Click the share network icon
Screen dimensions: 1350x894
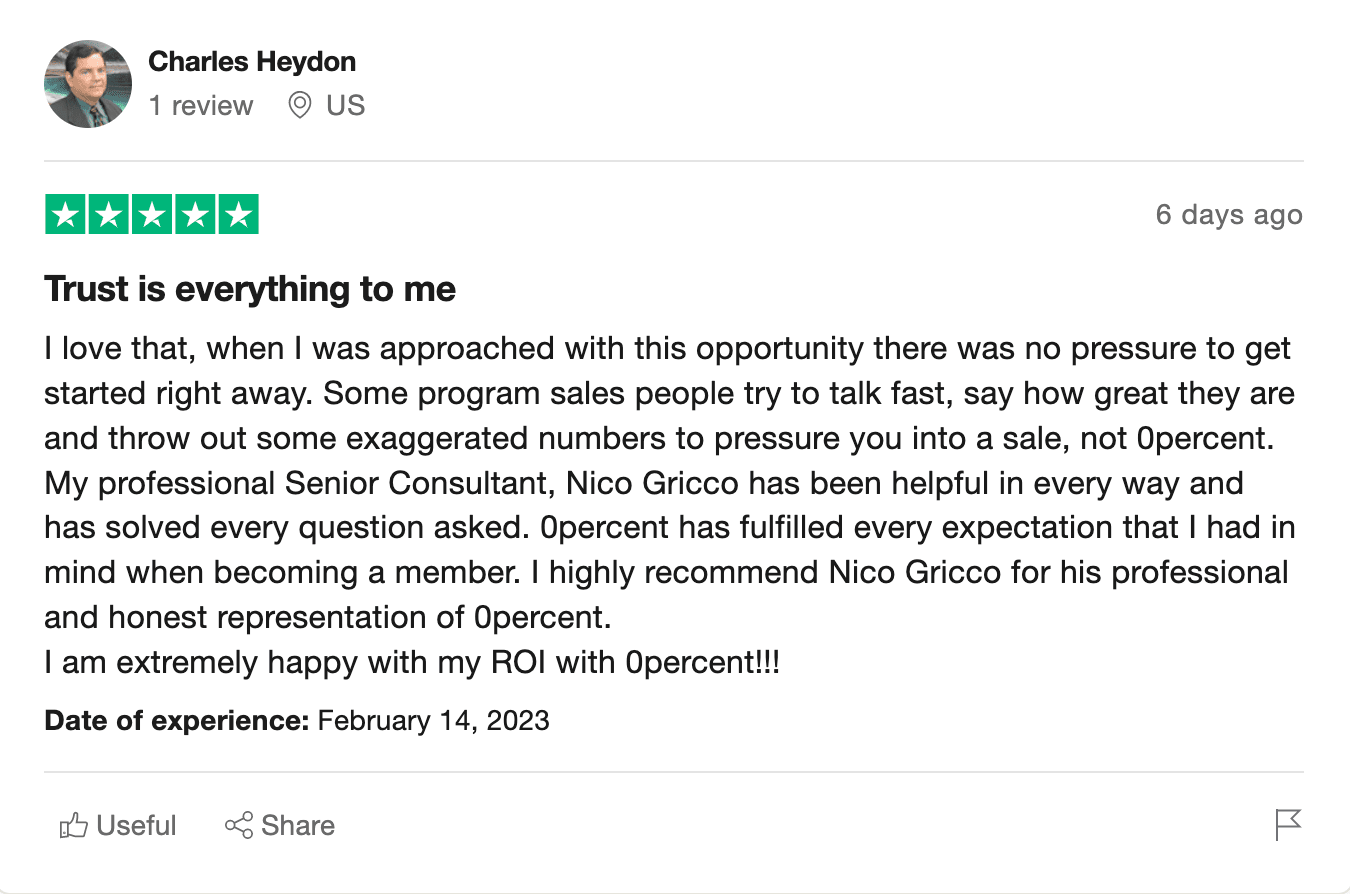(x=239, y=826)
